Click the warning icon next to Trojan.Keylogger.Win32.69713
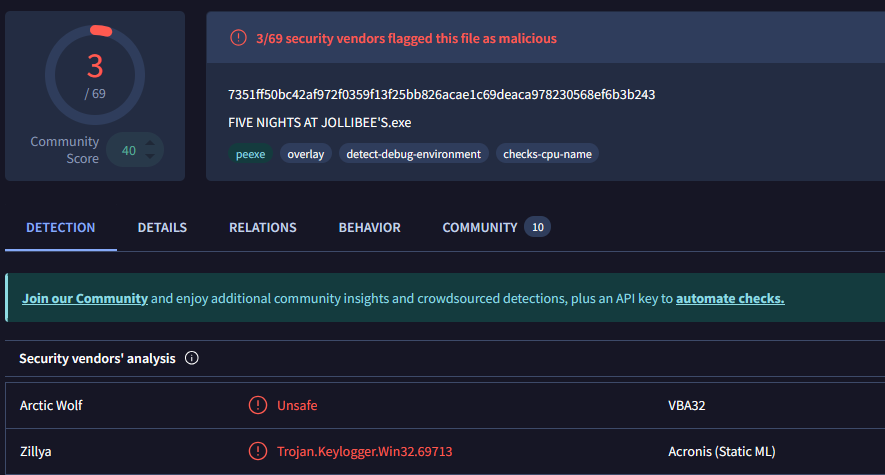Screen dimensions: 885x475 [x=258, y=451]
